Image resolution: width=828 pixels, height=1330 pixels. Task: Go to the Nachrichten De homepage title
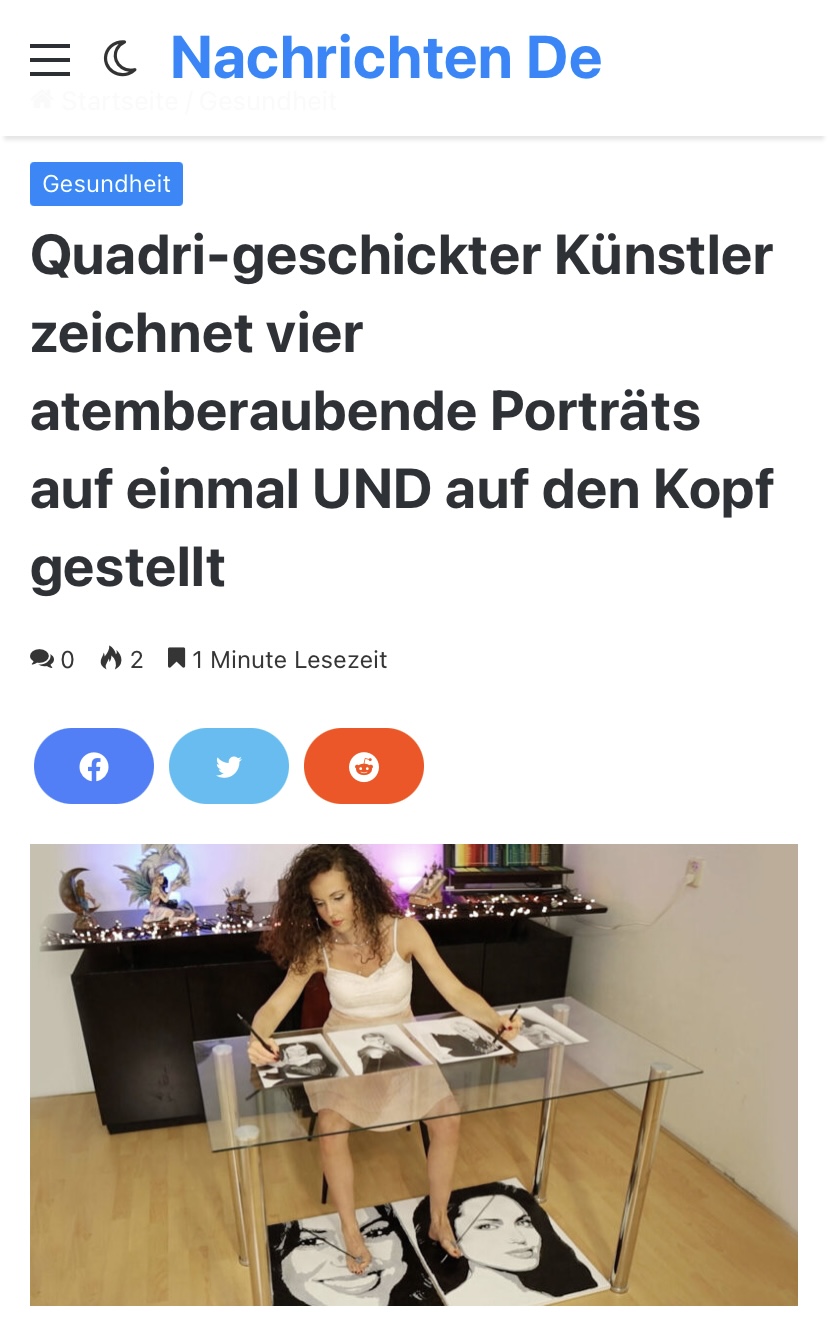386,57
